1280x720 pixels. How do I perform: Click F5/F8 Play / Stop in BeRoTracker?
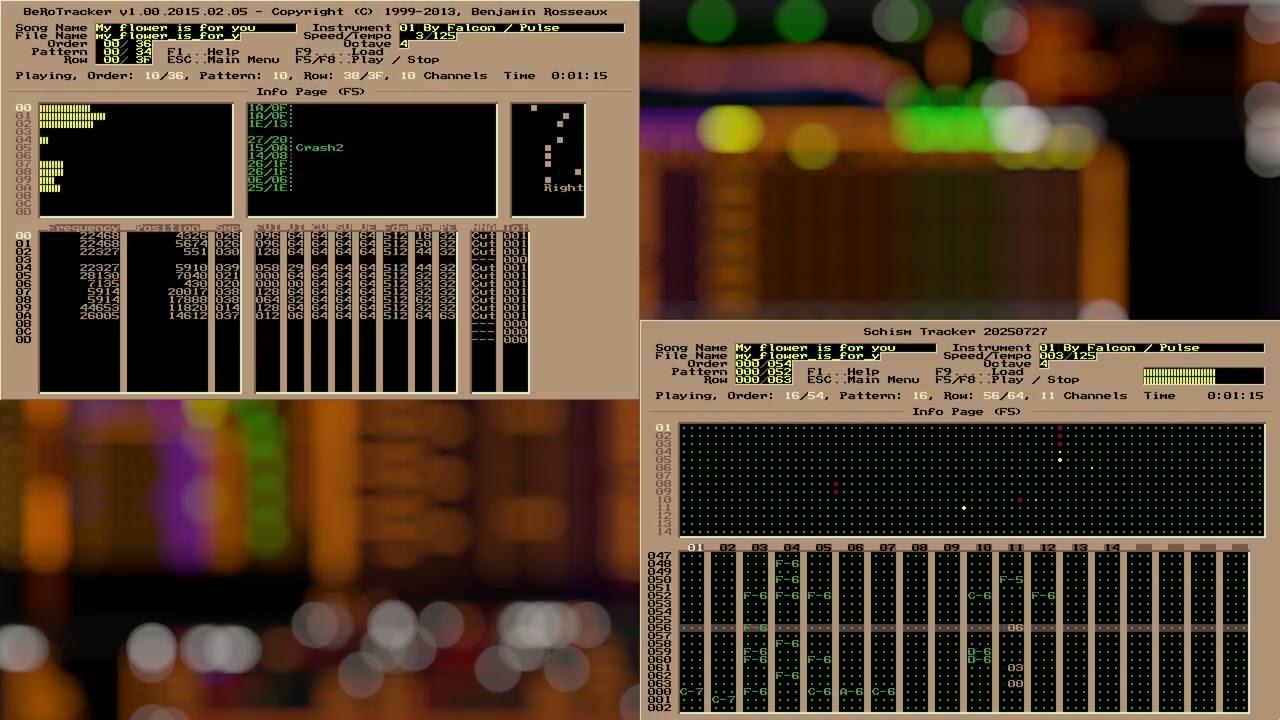[367, 60]
